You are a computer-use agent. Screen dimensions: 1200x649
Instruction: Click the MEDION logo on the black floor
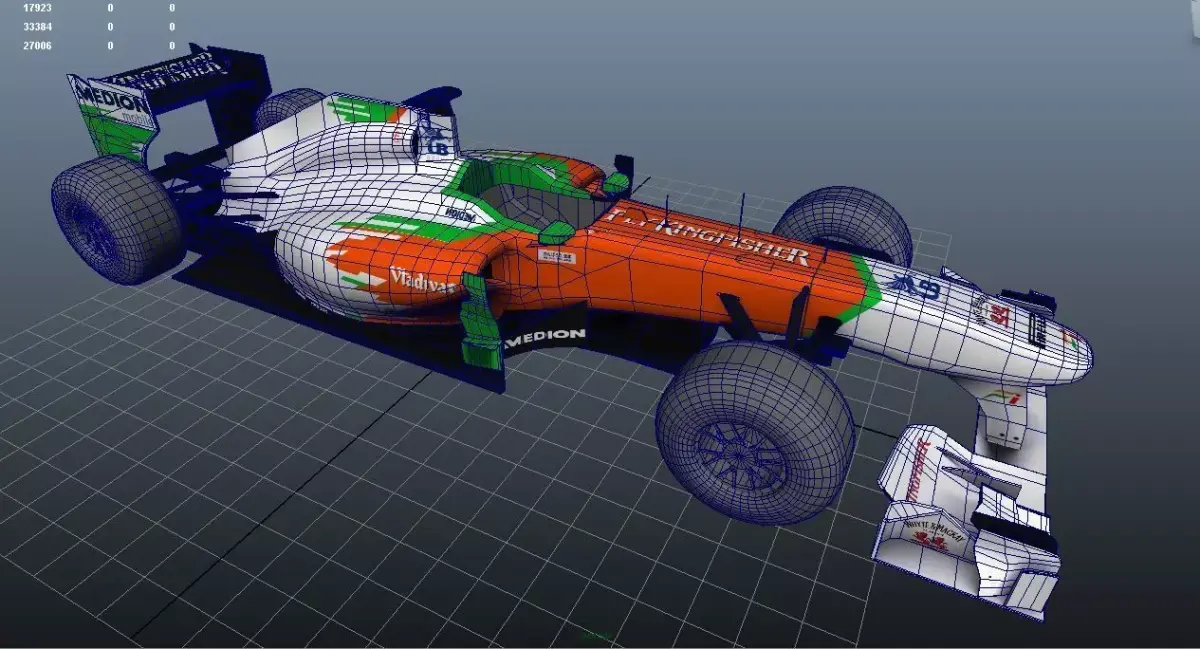pos(545,336)
